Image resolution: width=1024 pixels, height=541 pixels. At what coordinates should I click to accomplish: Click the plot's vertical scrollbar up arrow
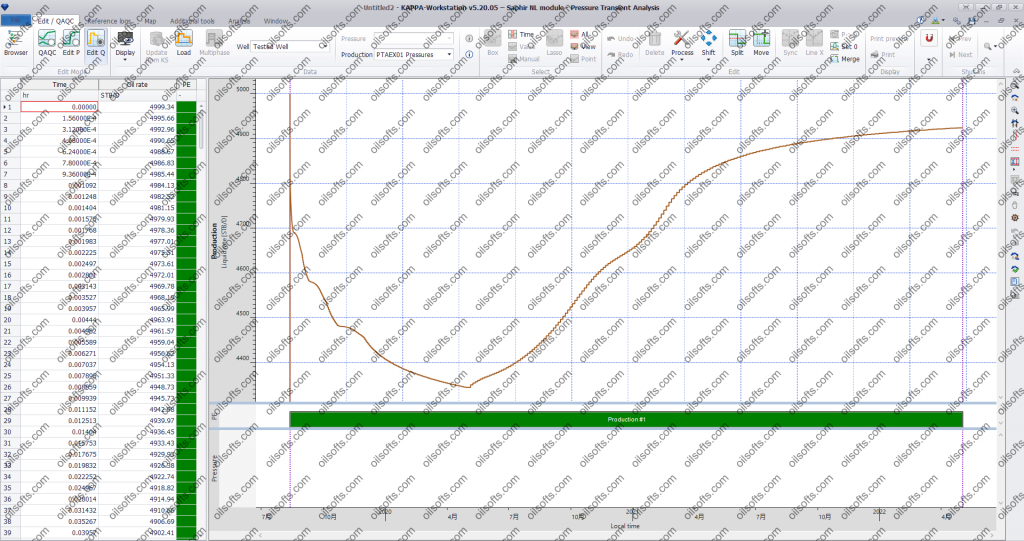pos(1002,85)
